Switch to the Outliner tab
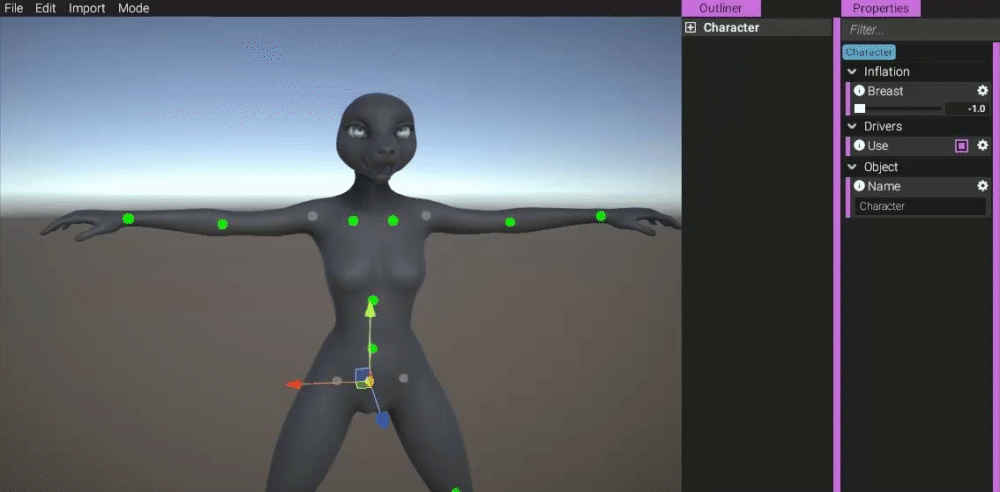The height and width of the screenshot is (492, 1000). click(721, 8)
